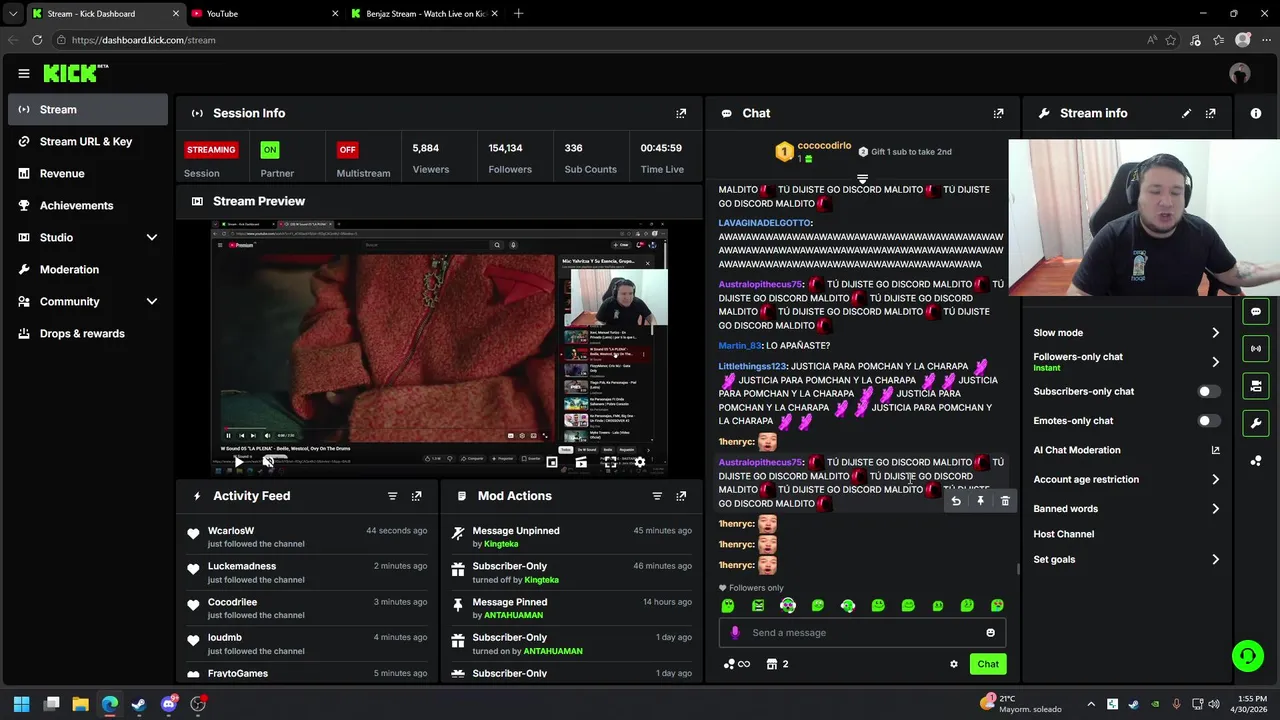Select the broadcast signal icon in right rail

1256,349
